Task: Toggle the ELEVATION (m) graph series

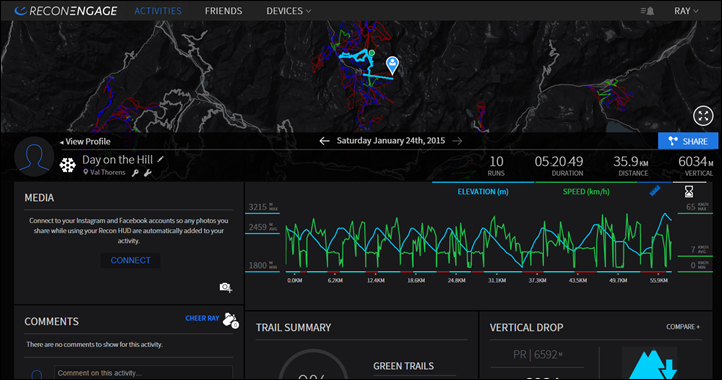Action: click(x=483, y=192)
